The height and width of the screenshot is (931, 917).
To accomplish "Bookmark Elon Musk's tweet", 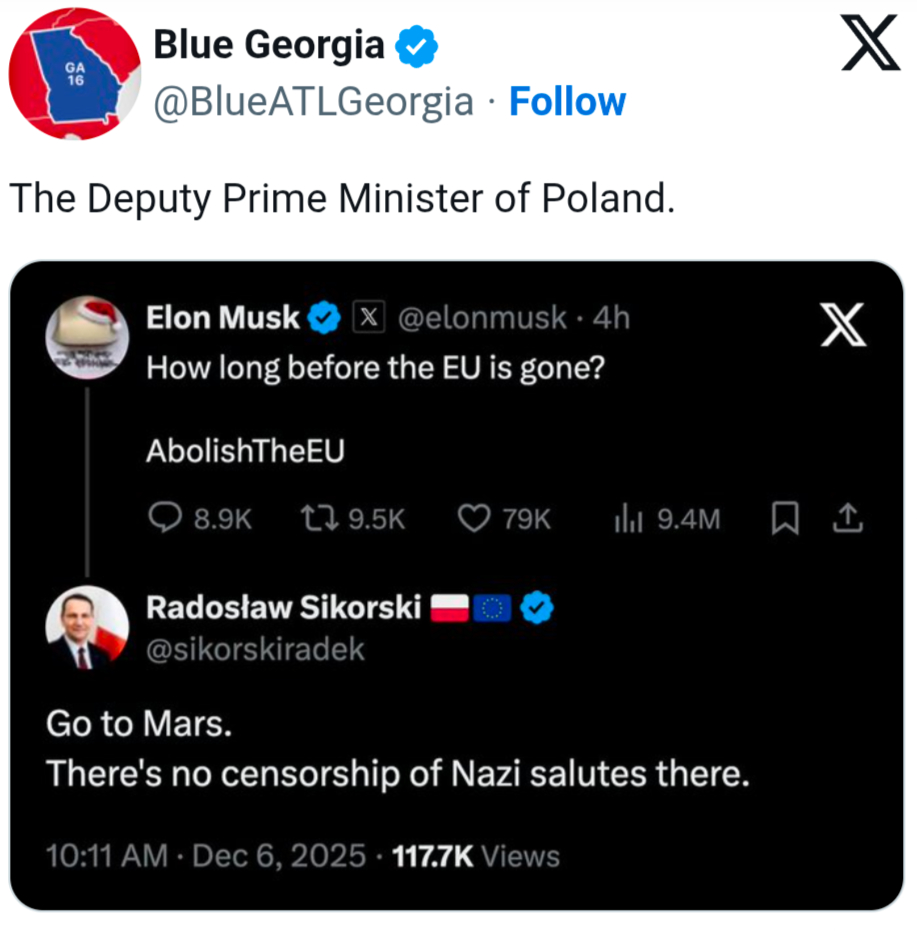I will [x=785, y=517].
